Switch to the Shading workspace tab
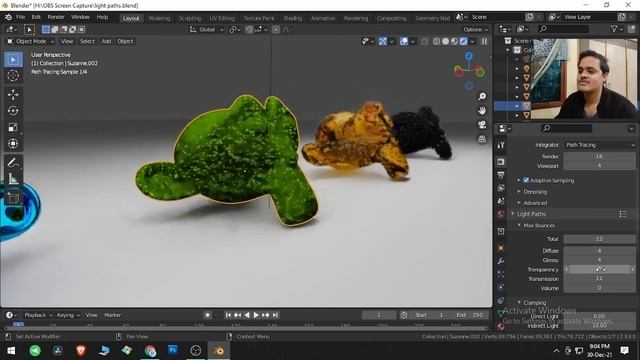Viewport: 640px width, 360px height. click(x=293, y=18)
